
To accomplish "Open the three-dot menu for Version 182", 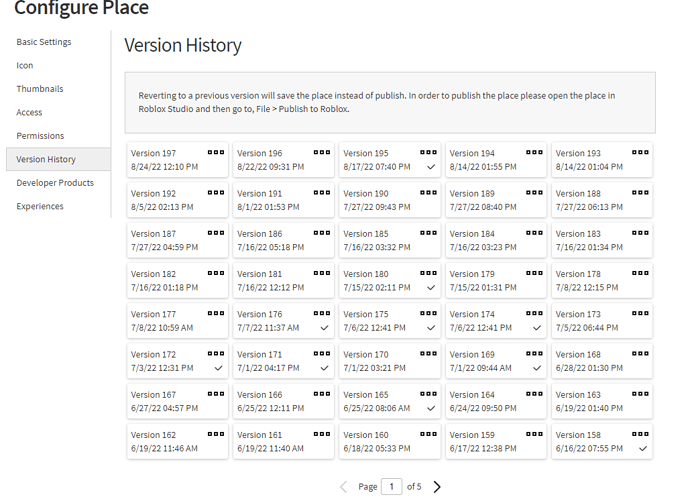I will click(216, 273).
